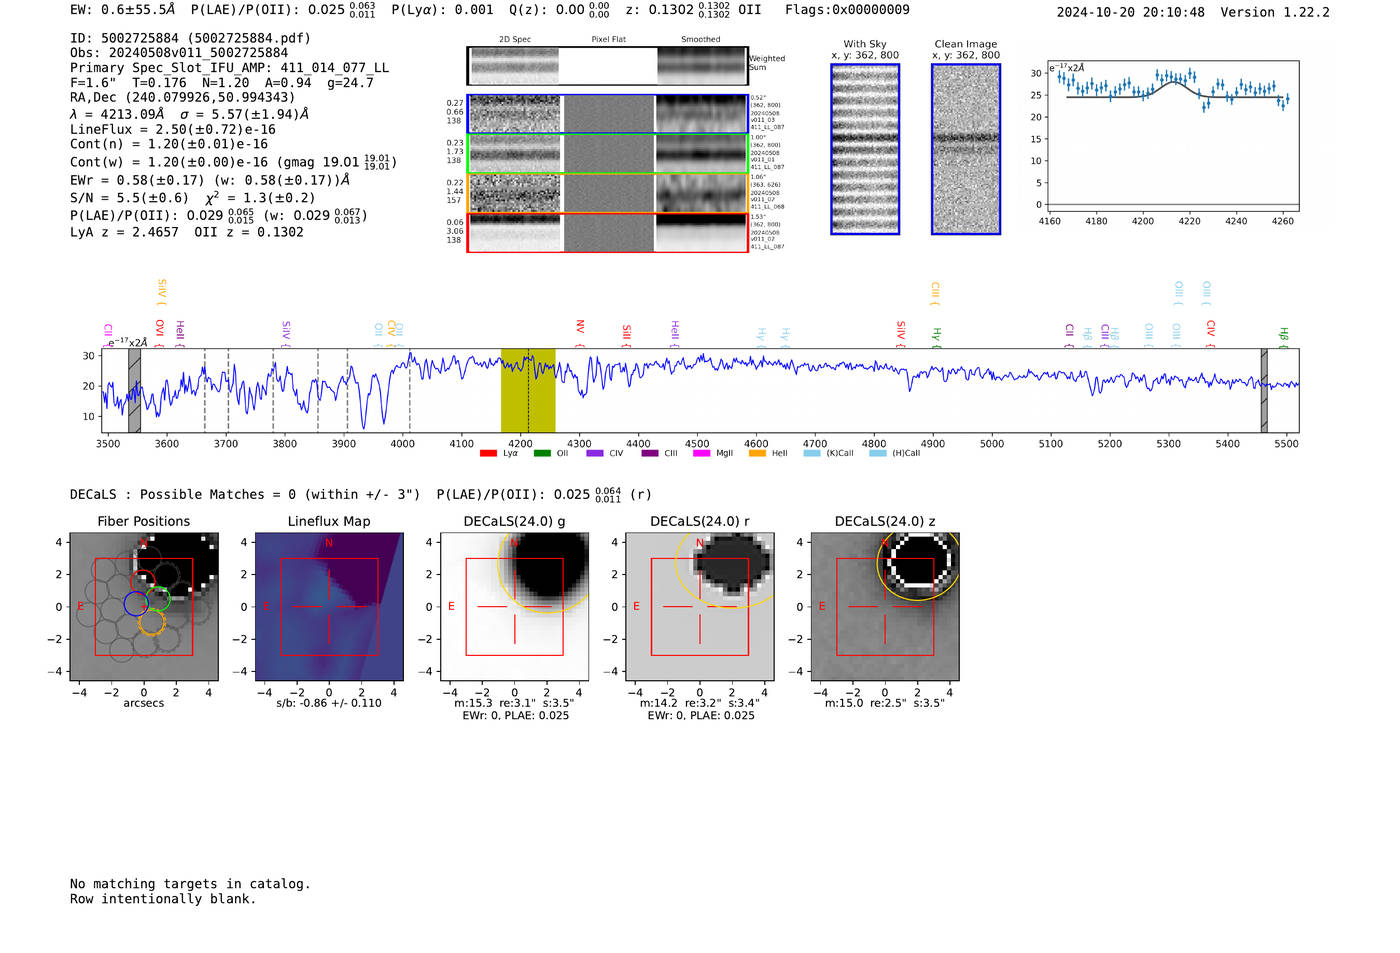1400x953 pixels.
Task: Select the blue-bordered 2D Spec fiber row
Action: pyautogui.click(x=515, y=114)
